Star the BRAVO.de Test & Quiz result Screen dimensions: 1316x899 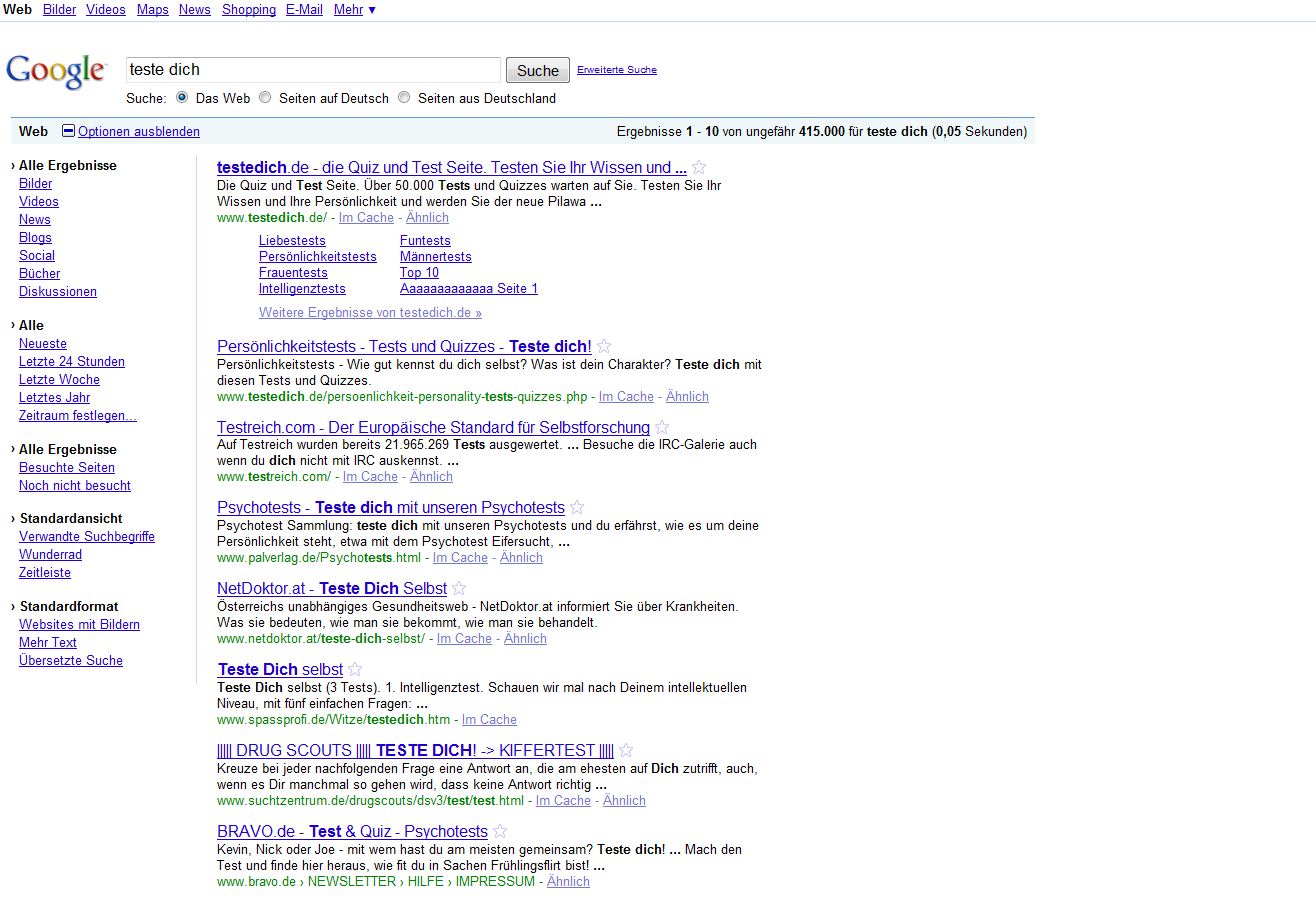(500, 831)
